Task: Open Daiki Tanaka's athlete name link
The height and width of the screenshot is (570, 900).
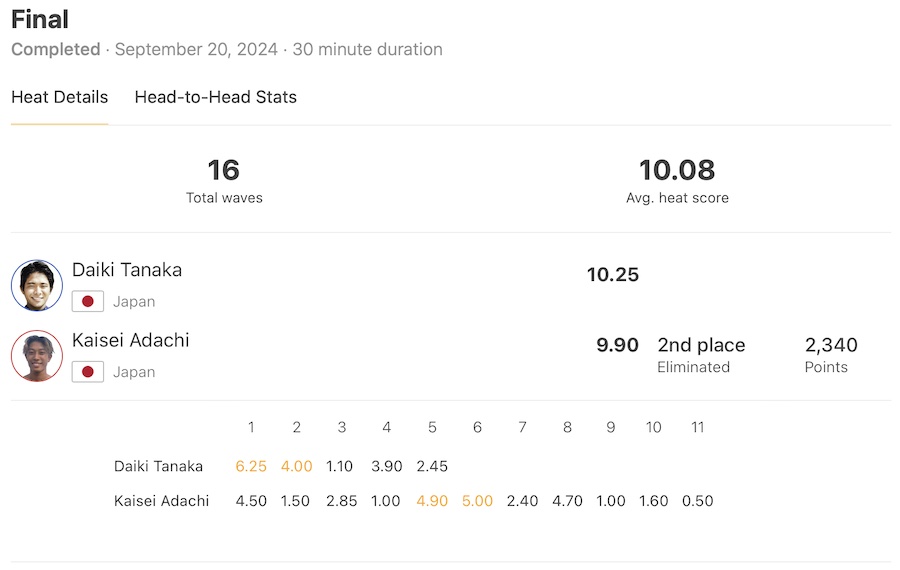Action: (127, 270)
